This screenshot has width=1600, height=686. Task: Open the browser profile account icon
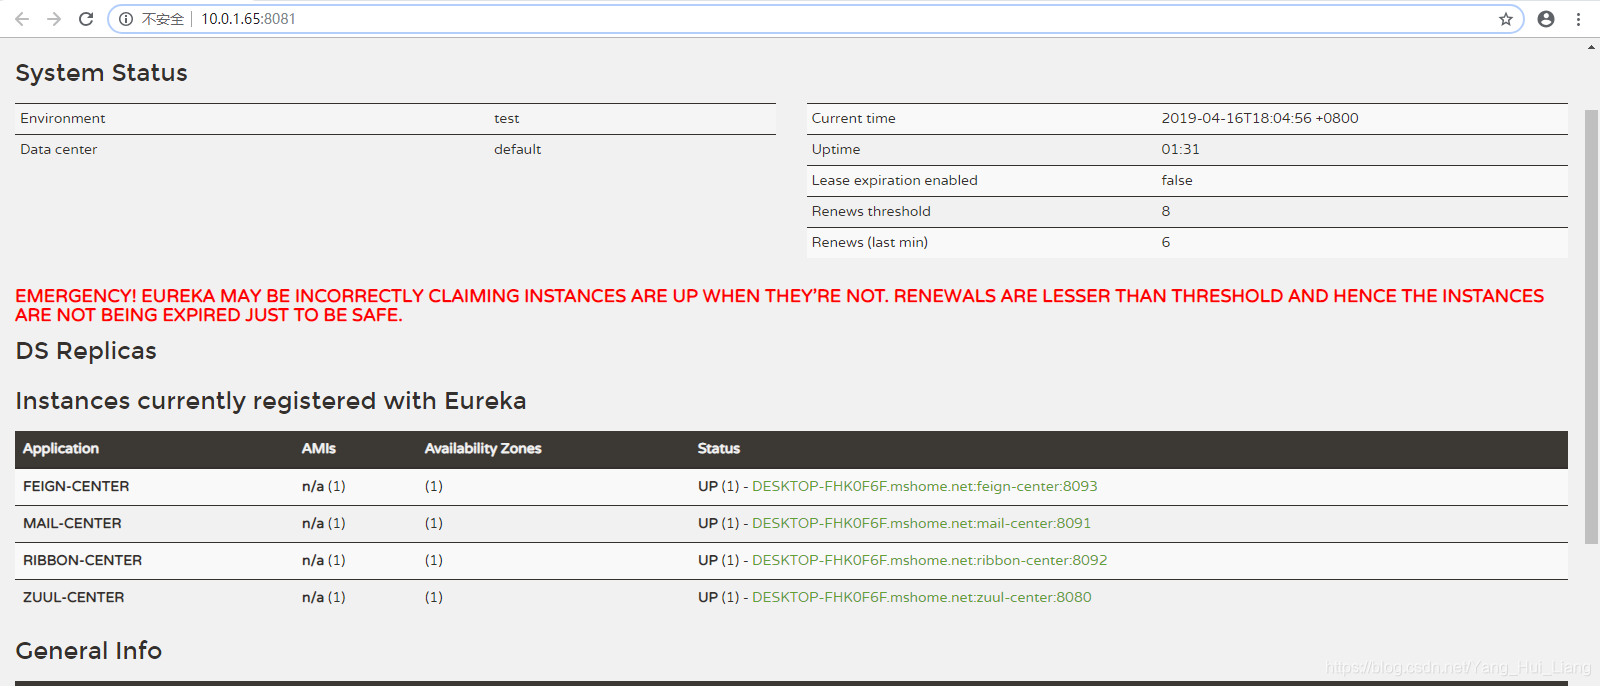click(1546, 19)
